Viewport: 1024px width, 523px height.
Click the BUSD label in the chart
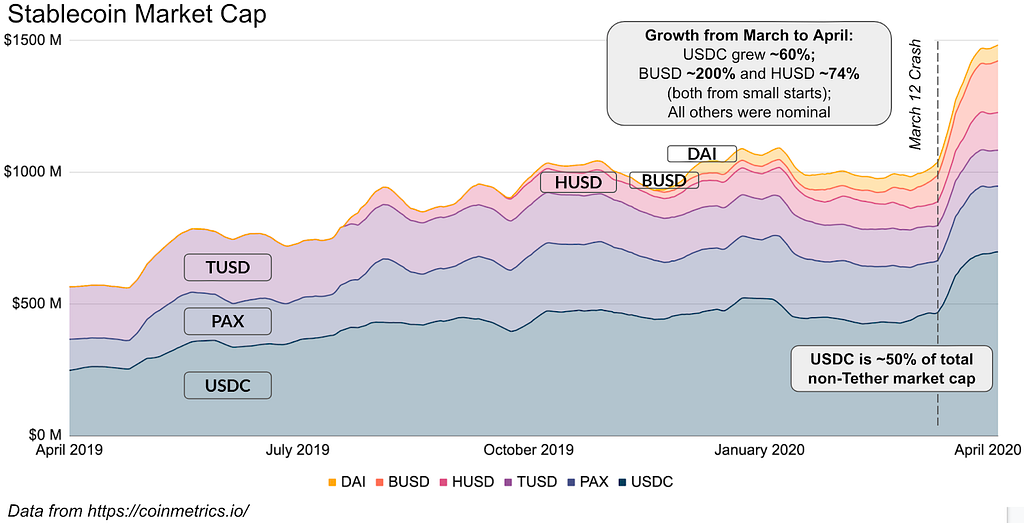(664, 180)
